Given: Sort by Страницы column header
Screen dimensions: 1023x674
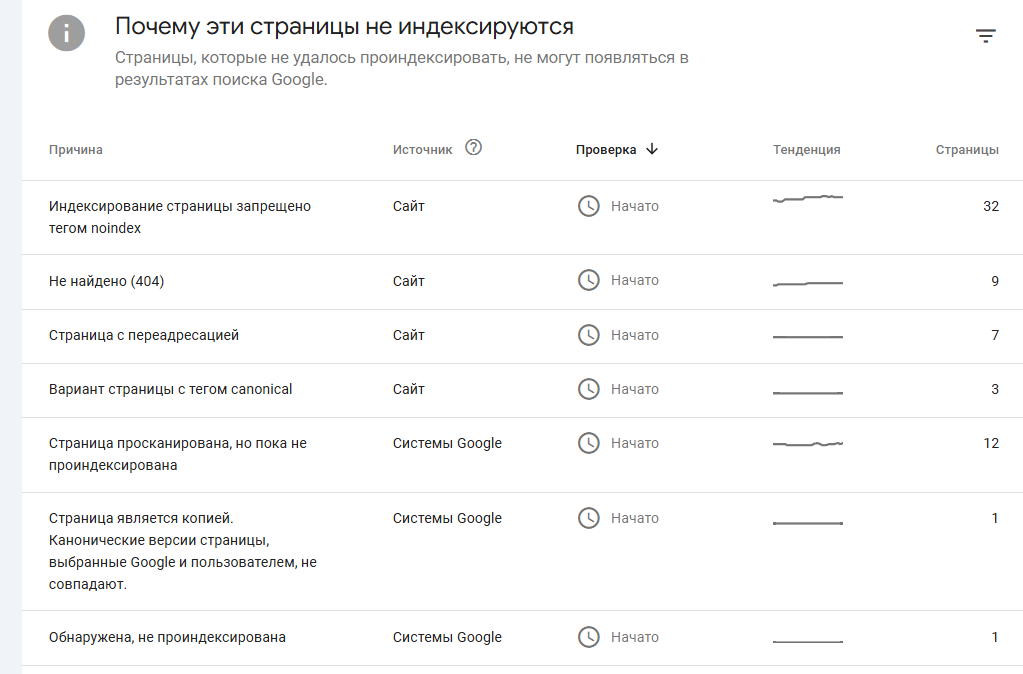Looking at the screenshot, I should [967, 149].
